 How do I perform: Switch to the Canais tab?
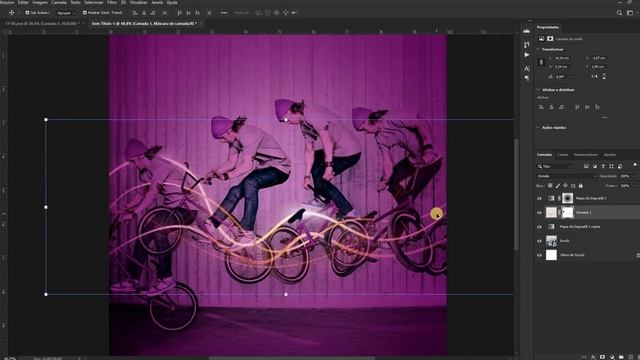coord(562,155)
